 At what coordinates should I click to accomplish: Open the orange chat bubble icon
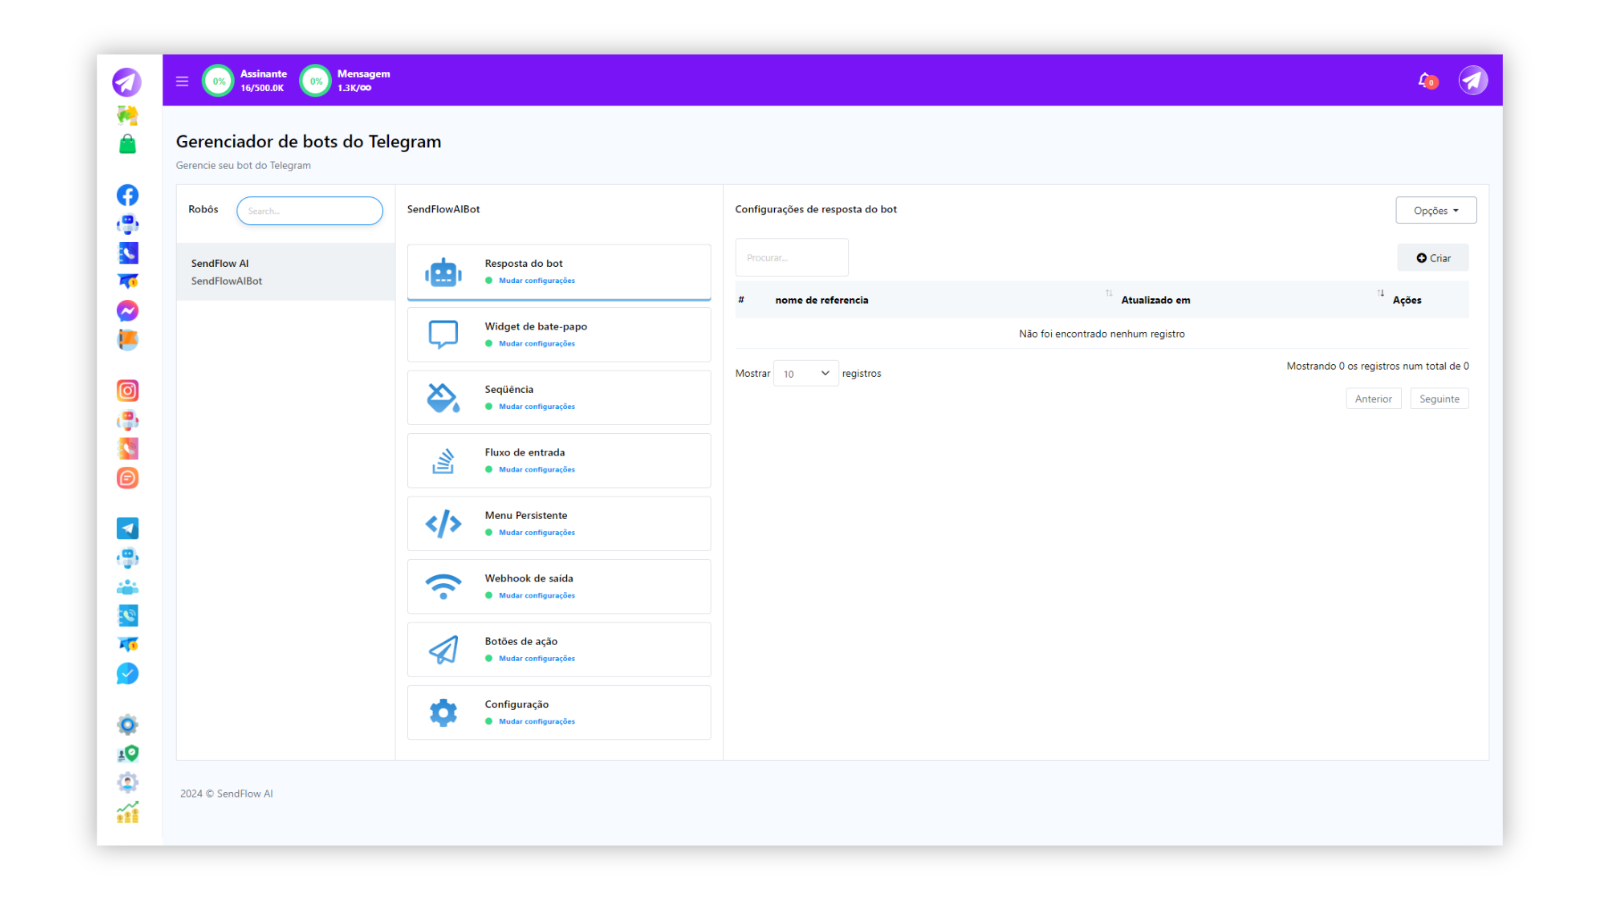click(127, 478)
